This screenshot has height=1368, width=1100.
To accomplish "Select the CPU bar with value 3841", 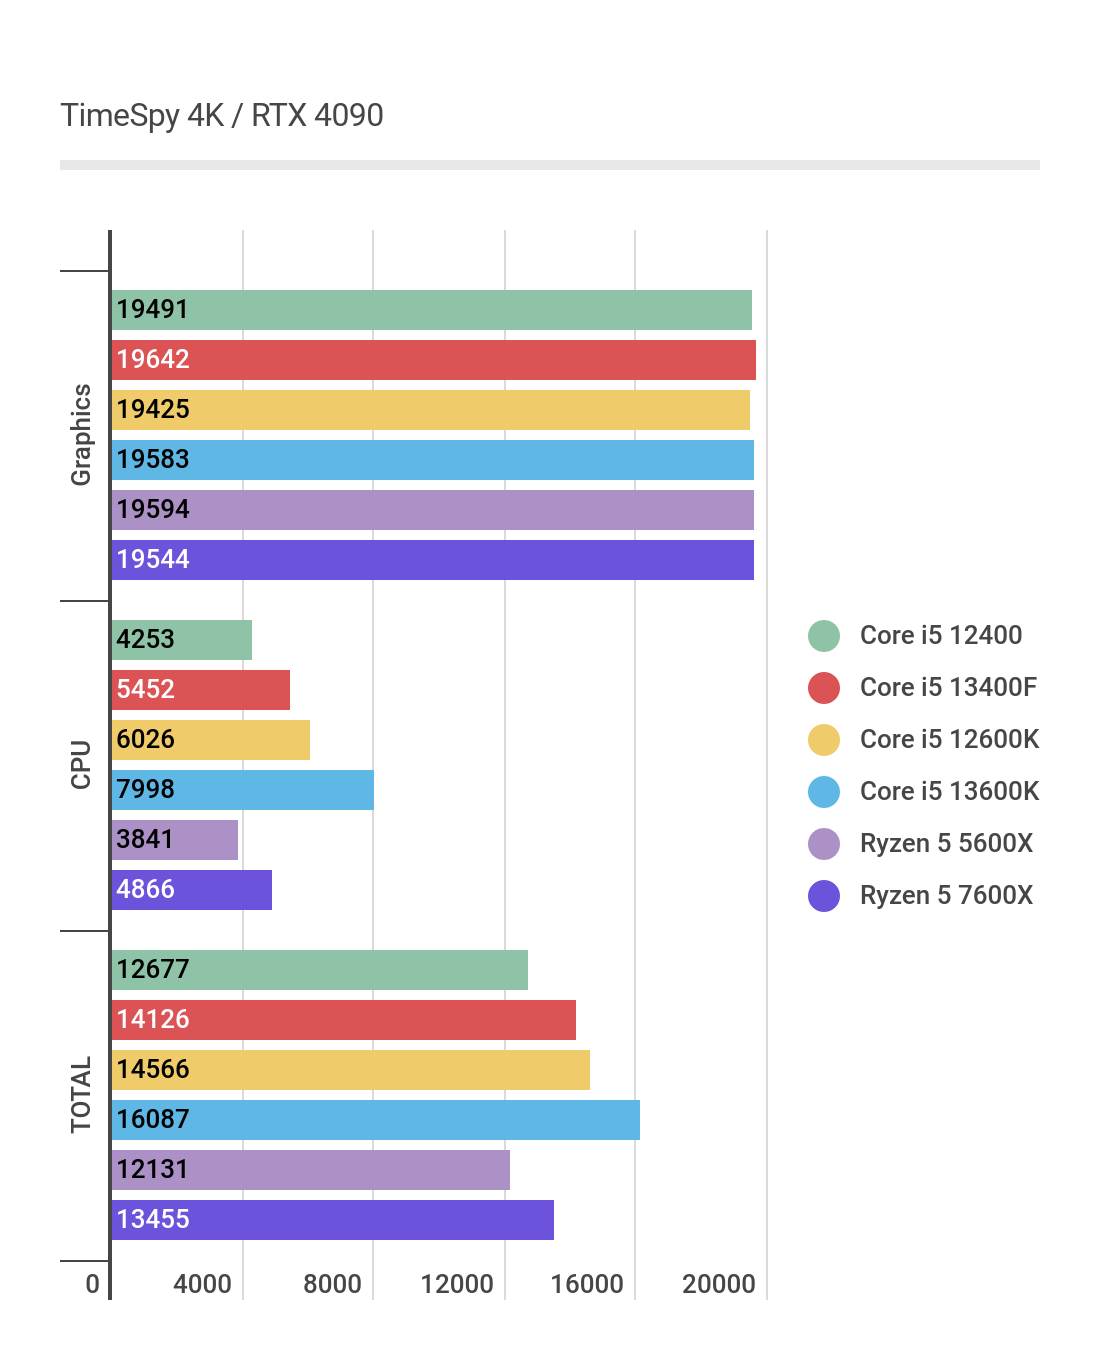I will click(x=175, y=840).
